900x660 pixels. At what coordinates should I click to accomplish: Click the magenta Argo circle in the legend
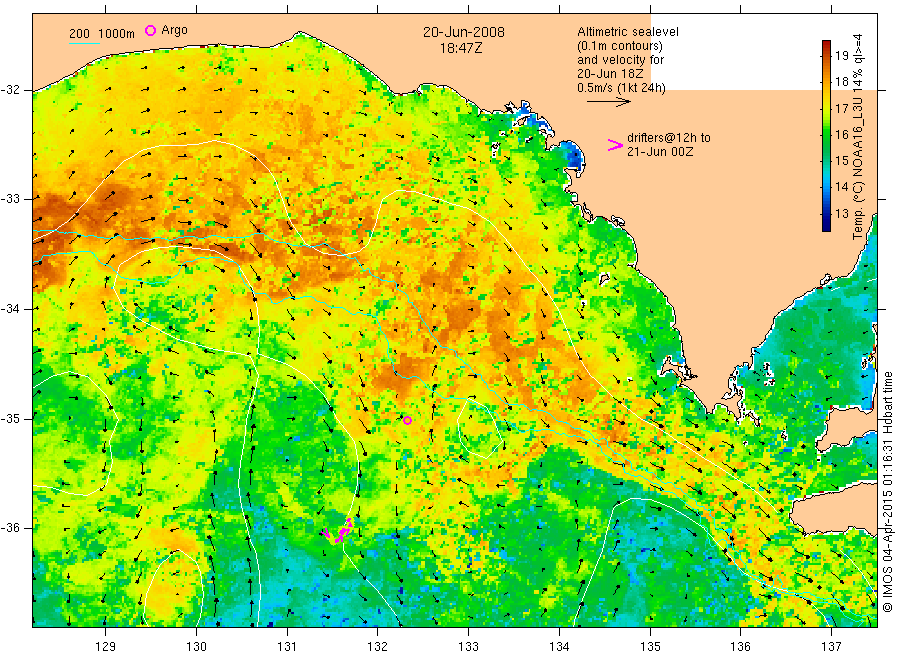150,30
